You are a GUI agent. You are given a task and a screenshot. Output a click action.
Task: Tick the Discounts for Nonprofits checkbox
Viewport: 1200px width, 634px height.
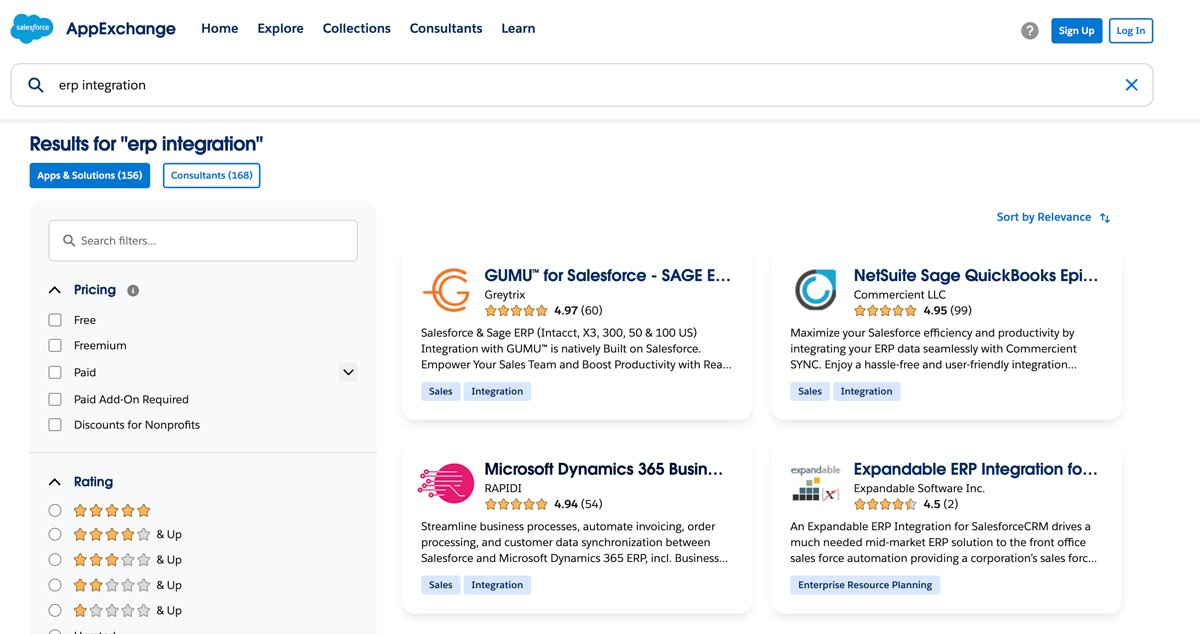(55, 425)
